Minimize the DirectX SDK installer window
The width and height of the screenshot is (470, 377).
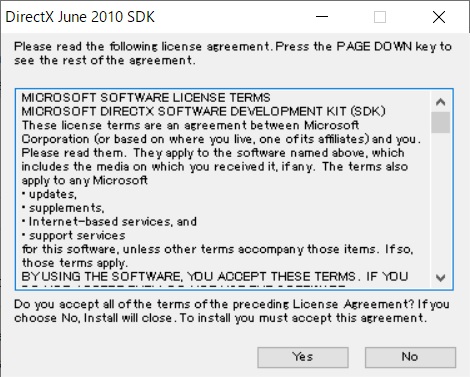322,17
